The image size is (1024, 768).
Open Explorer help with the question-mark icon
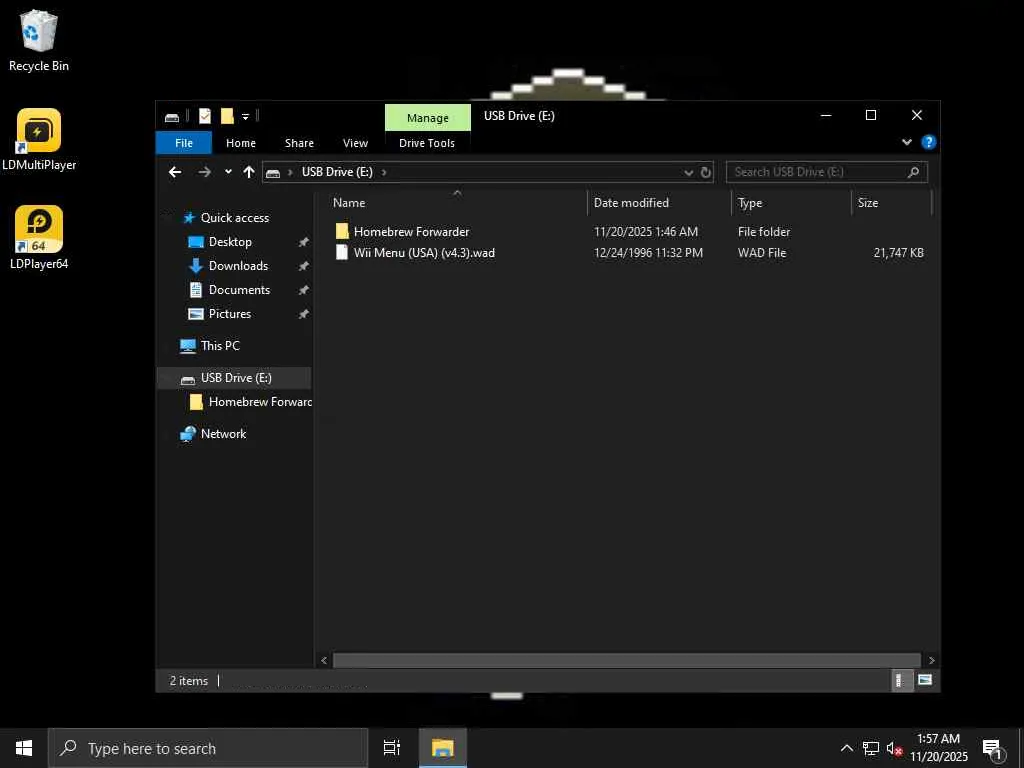(928, 142)
